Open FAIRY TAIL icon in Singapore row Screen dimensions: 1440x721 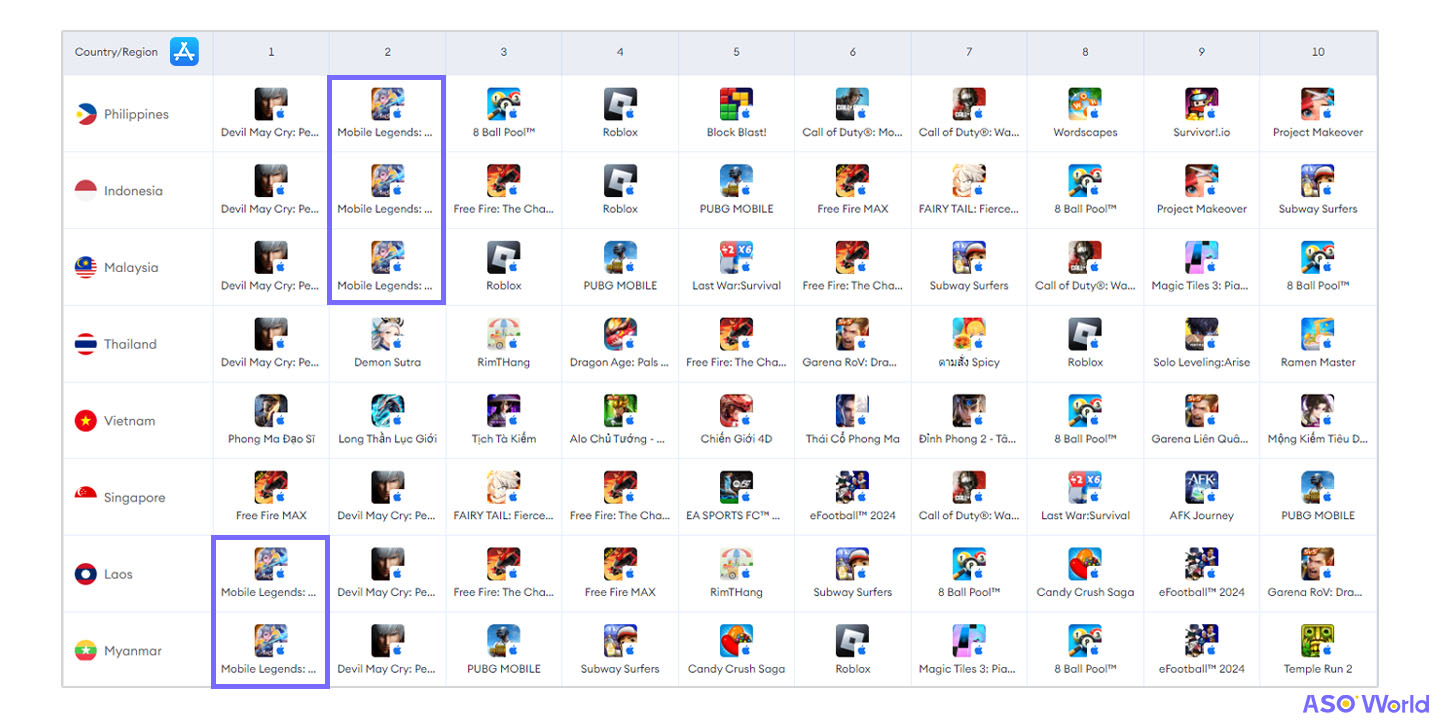[504, 488]
